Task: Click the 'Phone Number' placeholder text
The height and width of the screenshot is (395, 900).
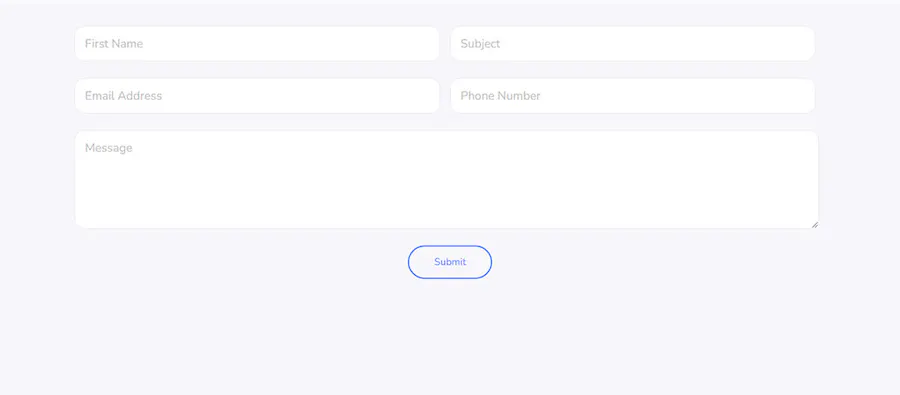Action: (500, 96)
